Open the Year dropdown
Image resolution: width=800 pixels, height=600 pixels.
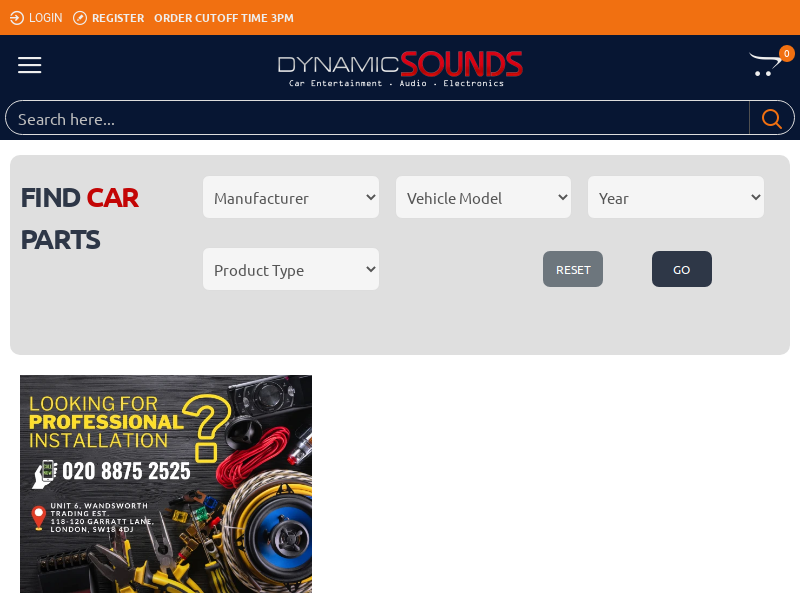(676, 197)
